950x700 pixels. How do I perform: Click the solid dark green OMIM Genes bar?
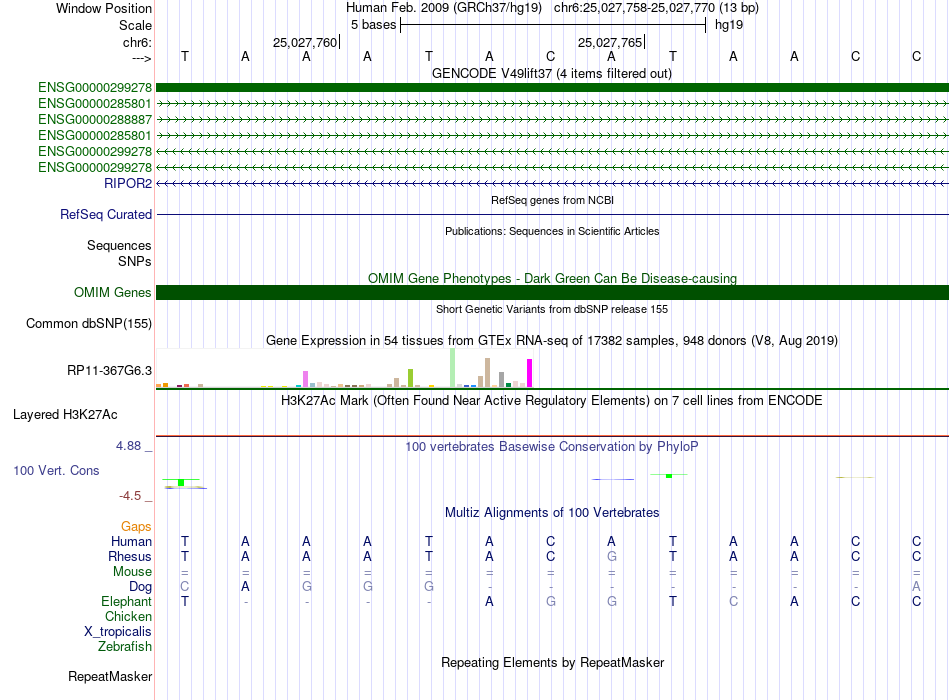552,293
